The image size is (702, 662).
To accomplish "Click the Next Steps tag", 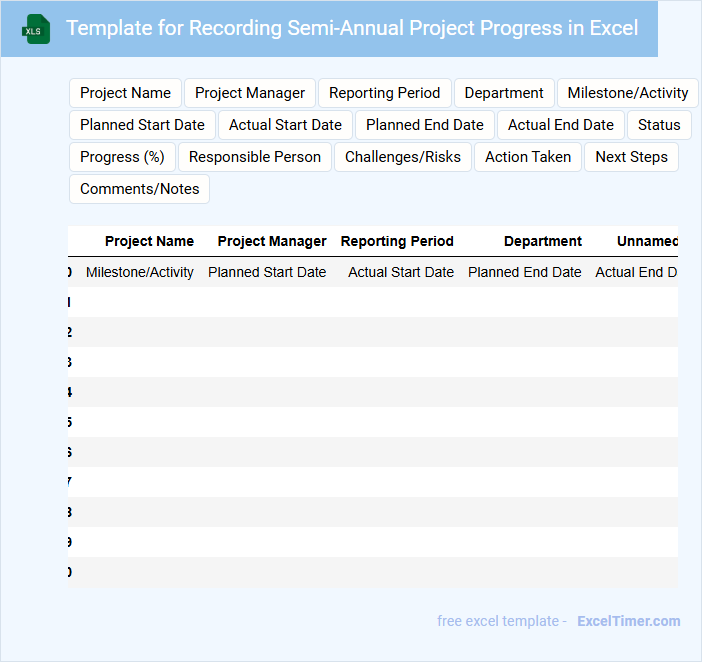I will tap(631, 157).
